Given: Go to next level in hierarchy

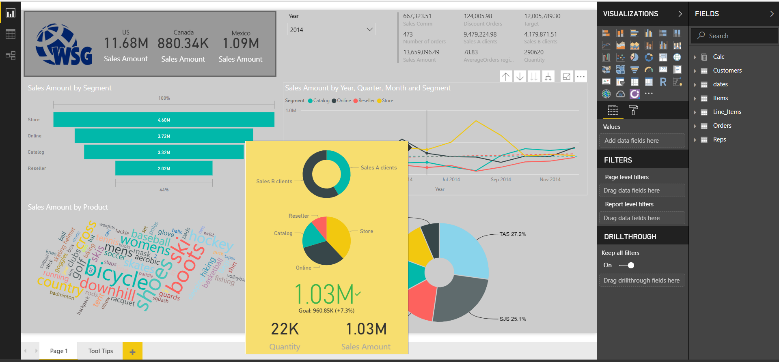Looking at the screenshot, I should coord(534,76).
